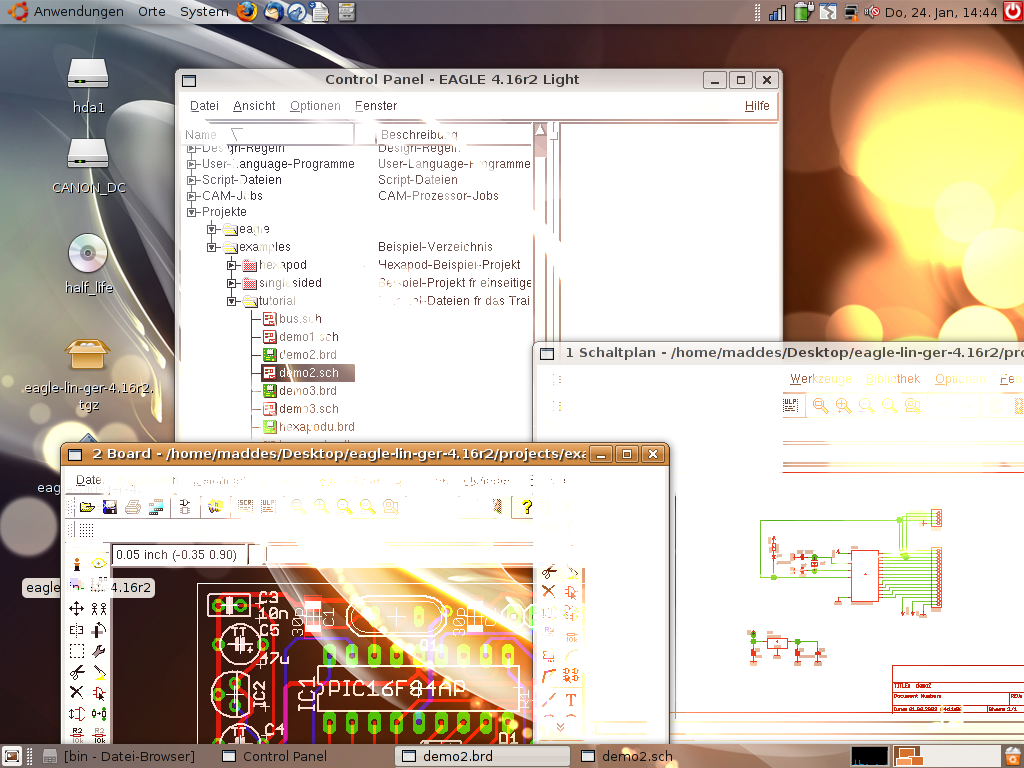This screenshot has height=768, width=1024.
Task: Open Optionen menu in Control Panel
Action: (315, 106)
